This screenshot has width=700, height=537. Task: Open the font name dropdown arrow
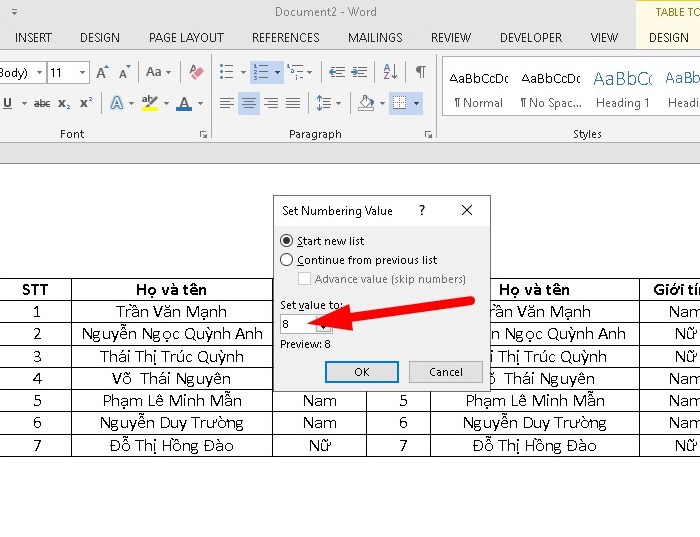click(39, 72)
